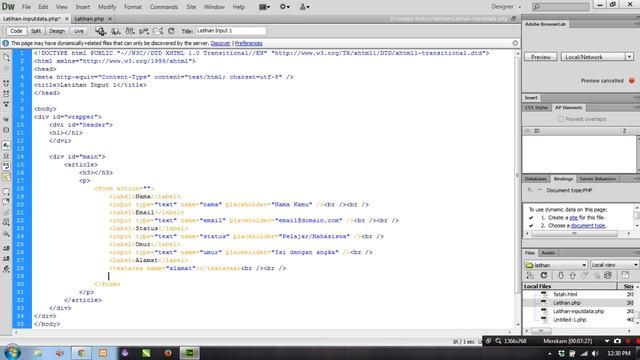Image resolution: width=640 pixels, height=360 pixels.
Task: Click the 'site' link in Bindings panel
Action: [x=573, y=218]
